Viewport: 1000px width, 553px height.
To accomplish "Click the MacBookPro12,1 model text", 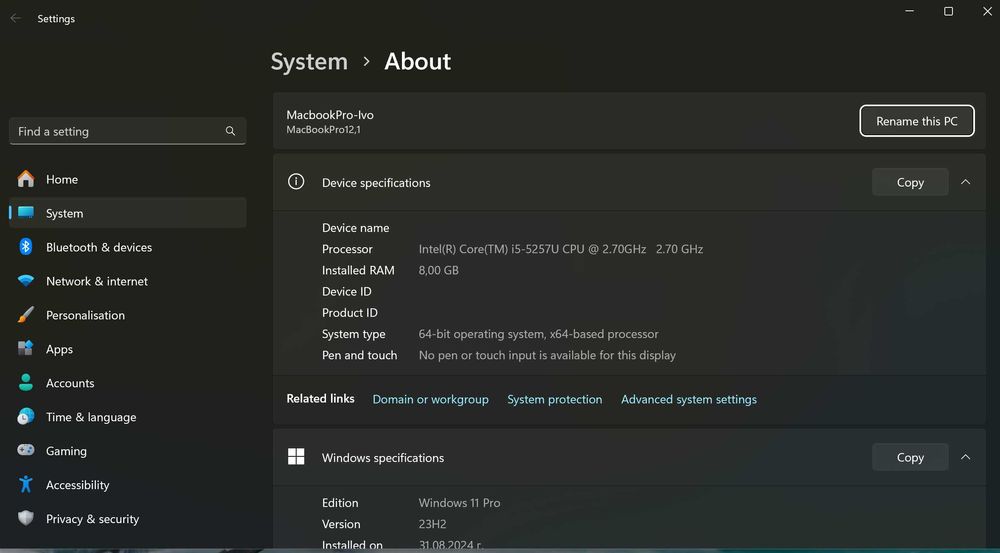I will pos(323,129).
